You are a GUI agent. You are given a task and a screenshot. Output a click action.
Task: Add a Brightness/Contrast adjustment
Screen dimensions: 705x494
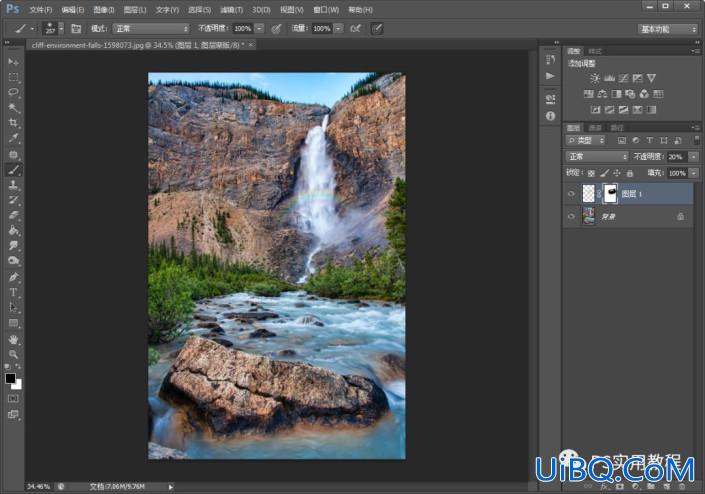tap(595, 78)
